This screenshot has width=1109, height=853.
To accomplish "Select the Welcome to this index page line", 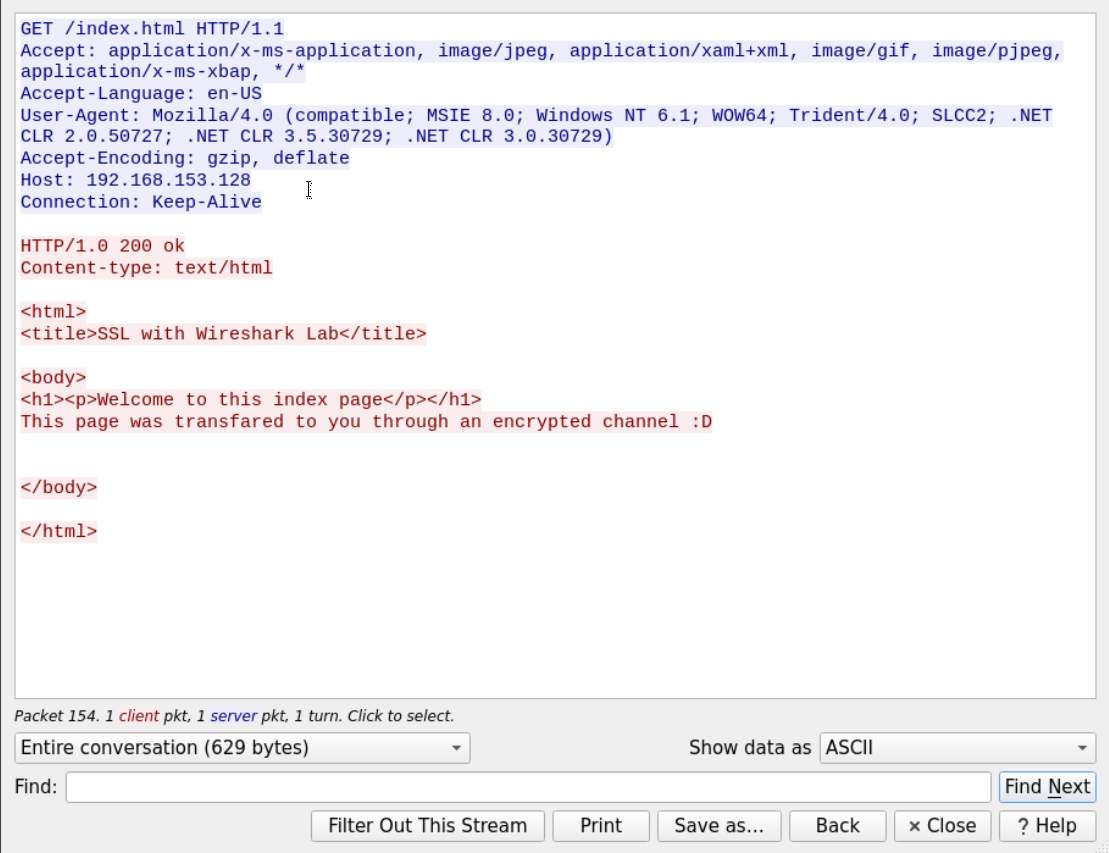I will click(250, 400).
